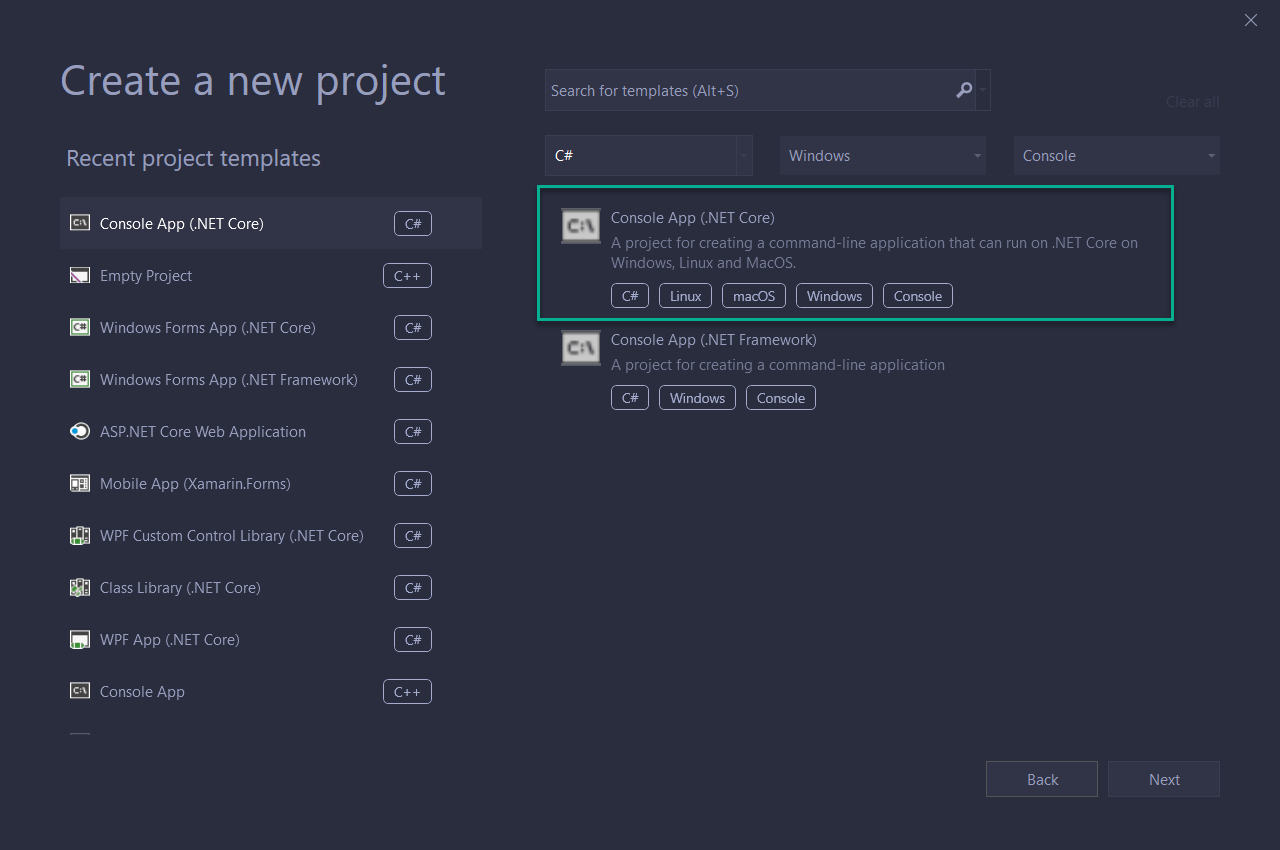Click the Linux tag on .NET Core result

[686, 296]
